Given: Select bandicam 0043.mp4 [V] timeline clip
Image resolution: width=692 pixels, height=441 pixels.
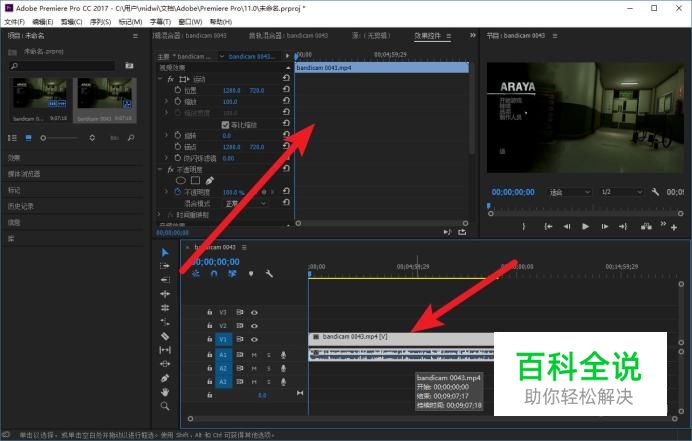Looking at the screenshot, I should pyautogui.click(x=401, y=337).
